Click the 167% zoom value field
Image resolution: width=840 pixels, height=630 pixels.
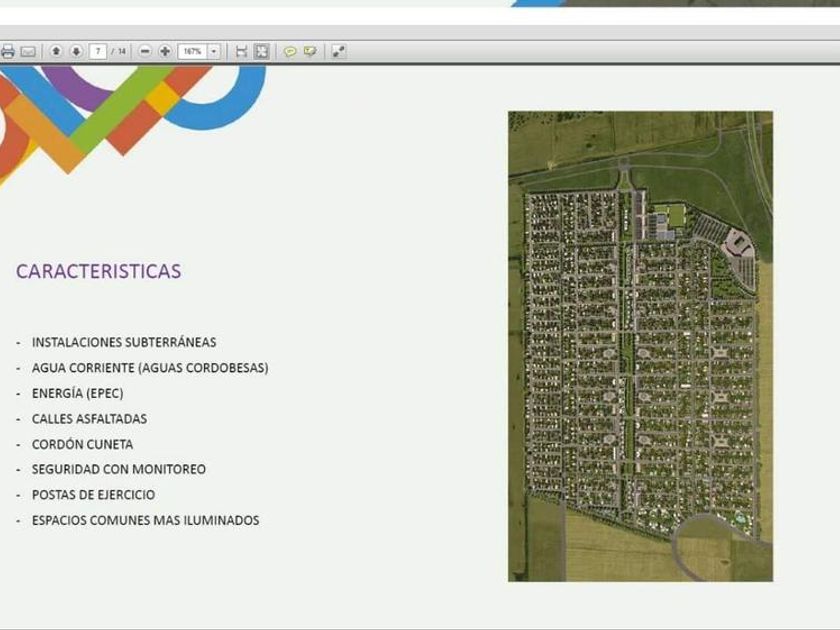pyautogui.click(x=192, y=51)
